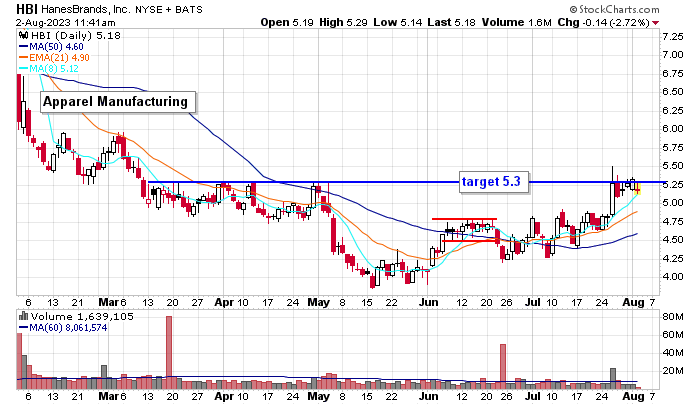
Task: Click the cyan MA(8) legend dash
Action: point(24,69)
